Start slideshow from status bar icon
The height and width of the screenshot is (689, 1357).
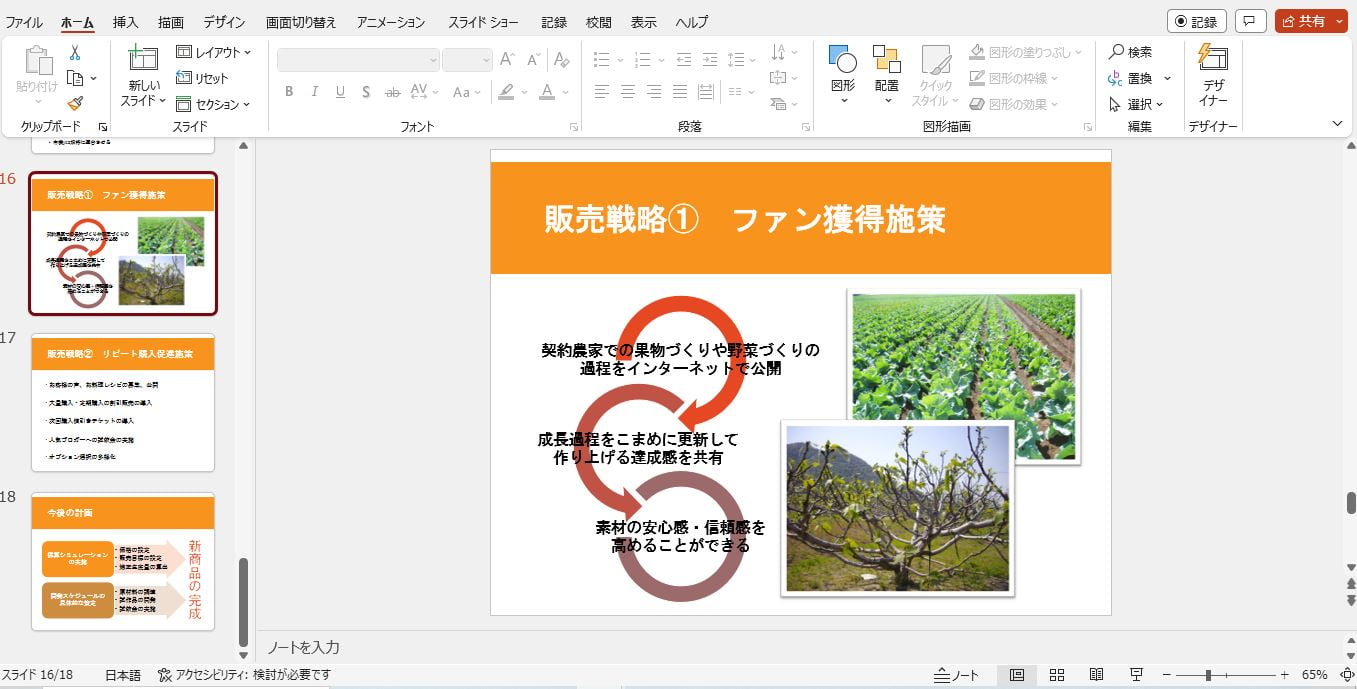pyautogui.click(x=1136, y=675)
